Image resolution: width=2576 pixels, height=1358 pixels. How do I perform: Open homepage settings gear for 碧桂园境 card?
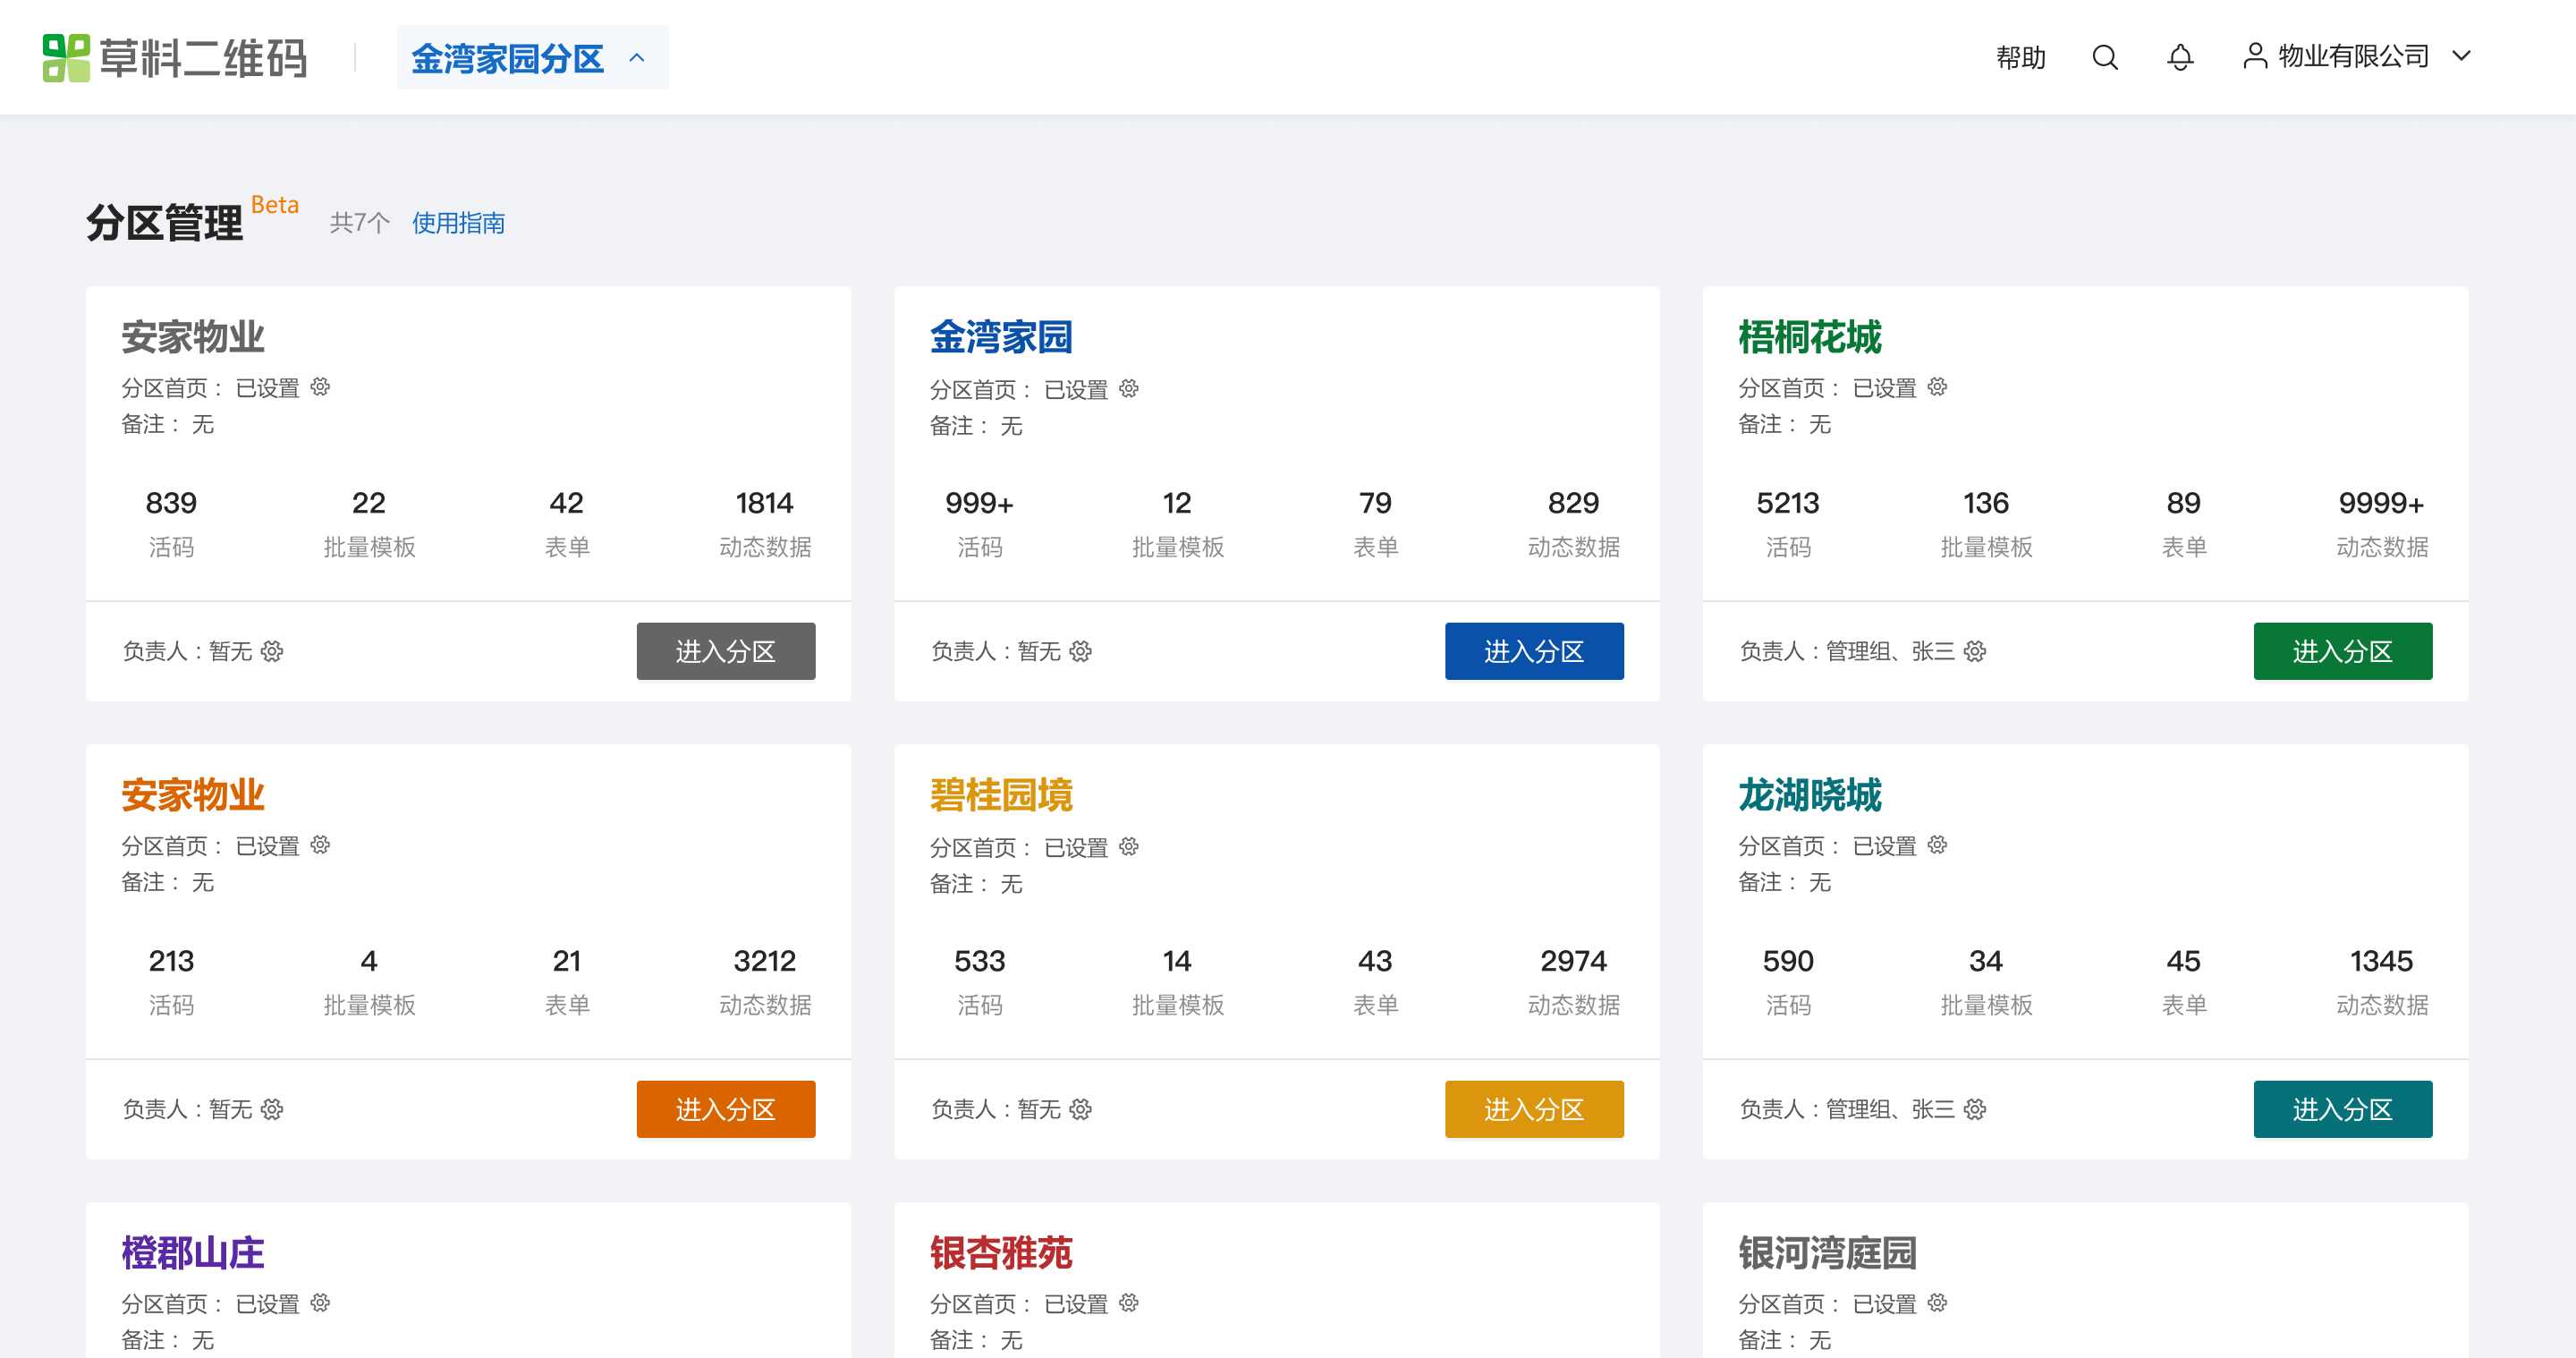[1129, 847]
